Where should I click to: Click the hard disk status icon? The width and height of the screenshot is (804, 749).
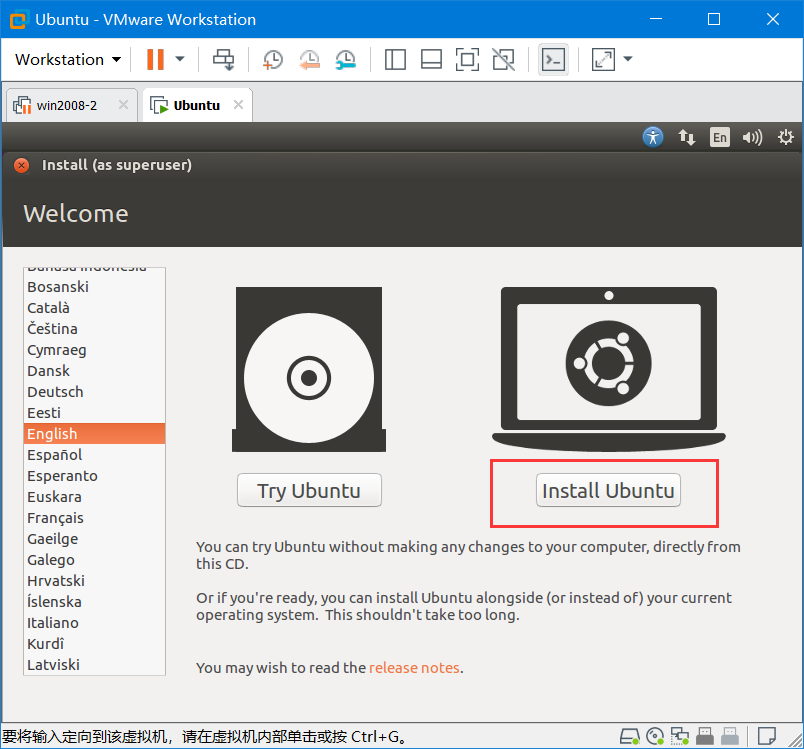[x=630, y=735]
